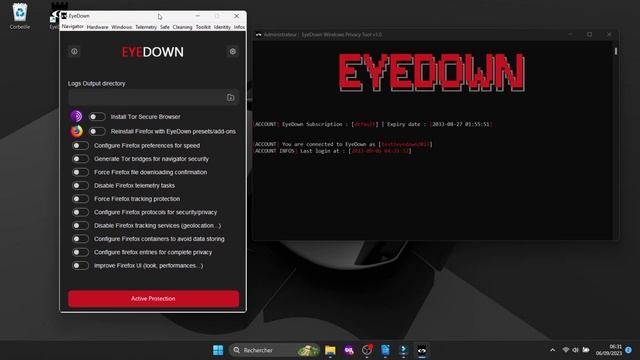Toggle Configure Firefox protocols for security/privacy
The image size is (640, 360).
tap(80, 212)
